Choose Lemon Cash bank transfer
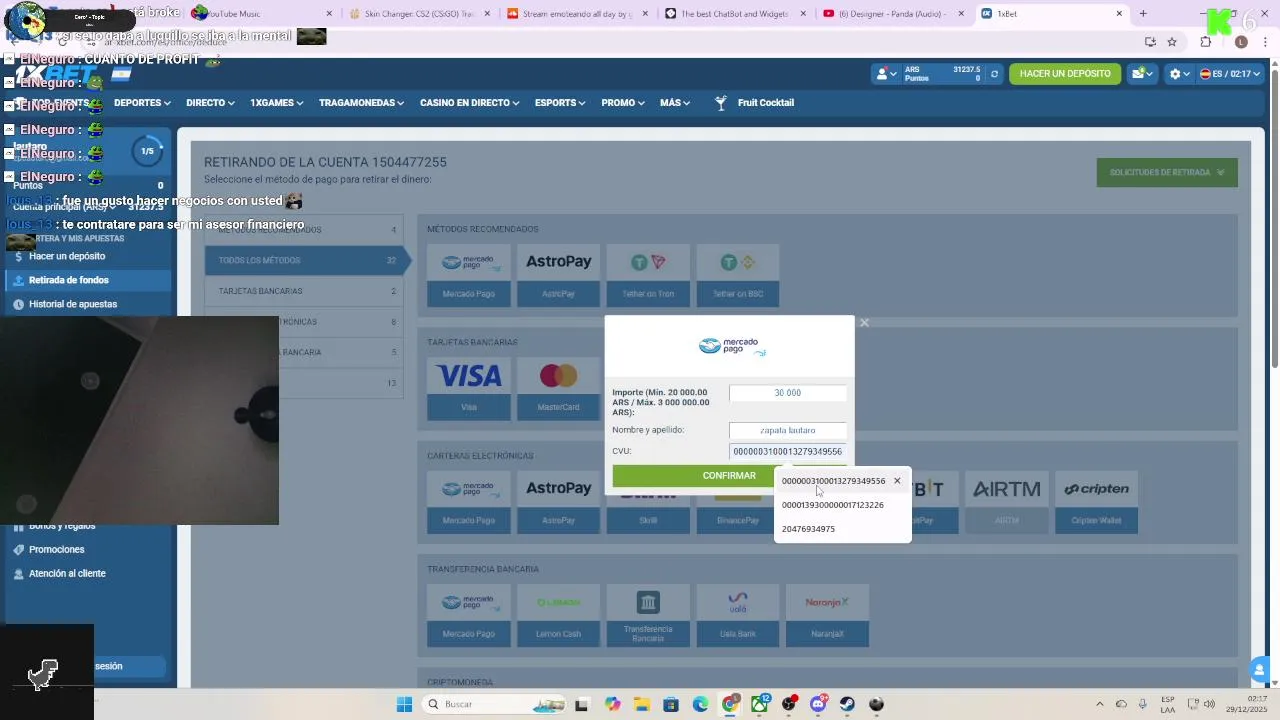Image resolution: width=1280 pixels, height=720 pixels. (x=558, y=614)
